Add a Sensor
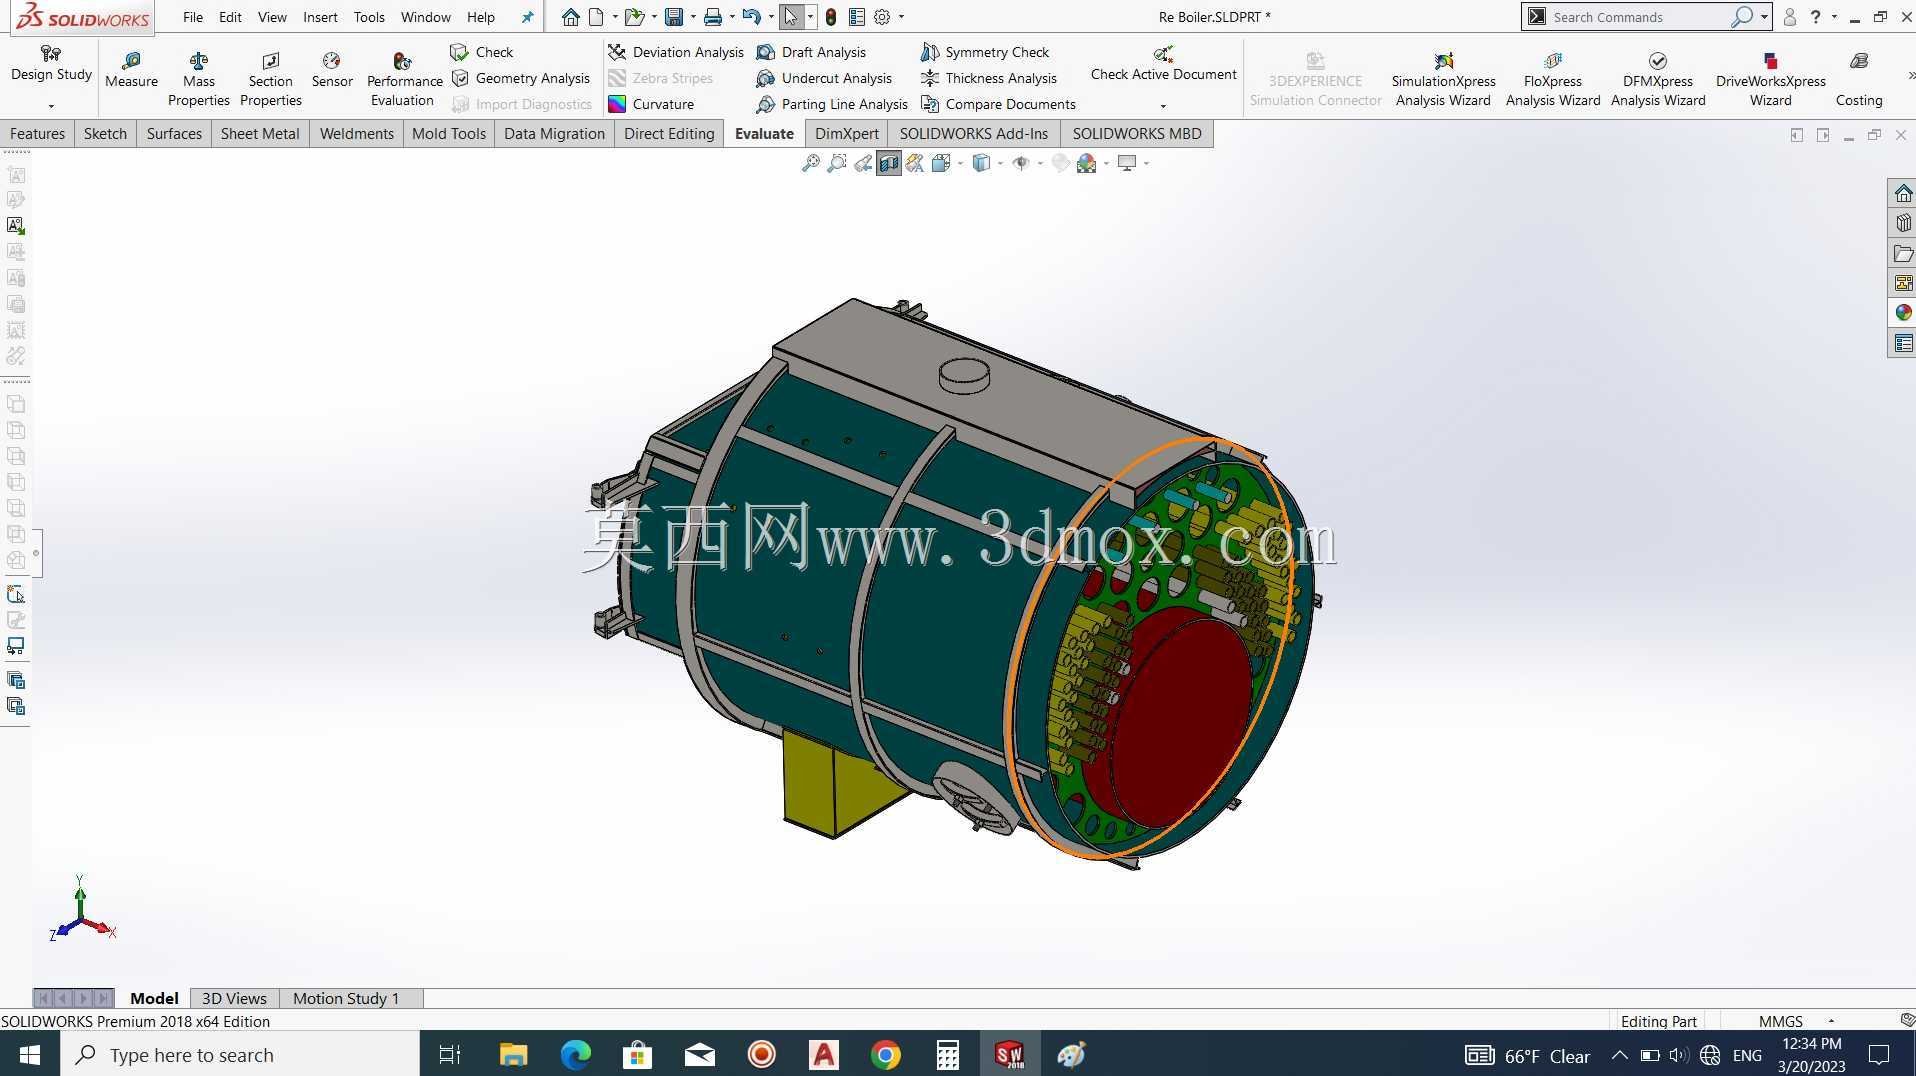The width and height of the screenshot is (1916, 1076). (332, 70)
